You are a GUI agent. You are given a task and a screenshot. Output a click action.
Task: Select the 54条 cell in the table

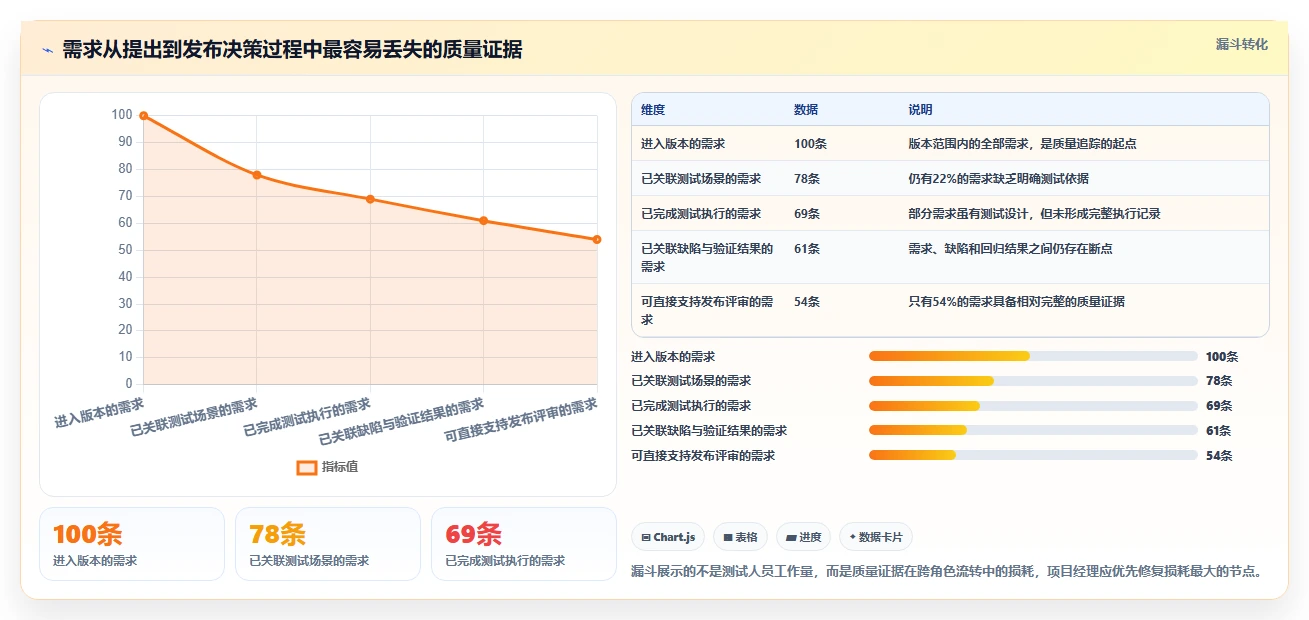pyautogui.click(x=807, y=302)
